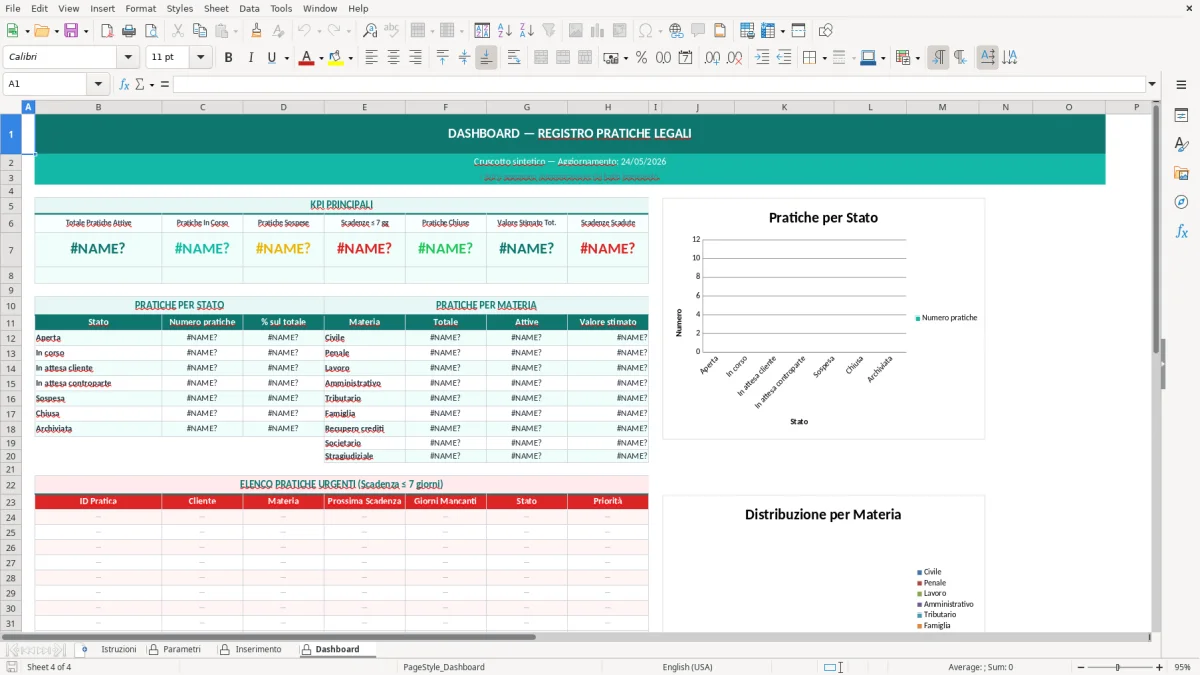Open the Function Wizard fx icon
This screenshot has height=675, width=1200.
124,84
